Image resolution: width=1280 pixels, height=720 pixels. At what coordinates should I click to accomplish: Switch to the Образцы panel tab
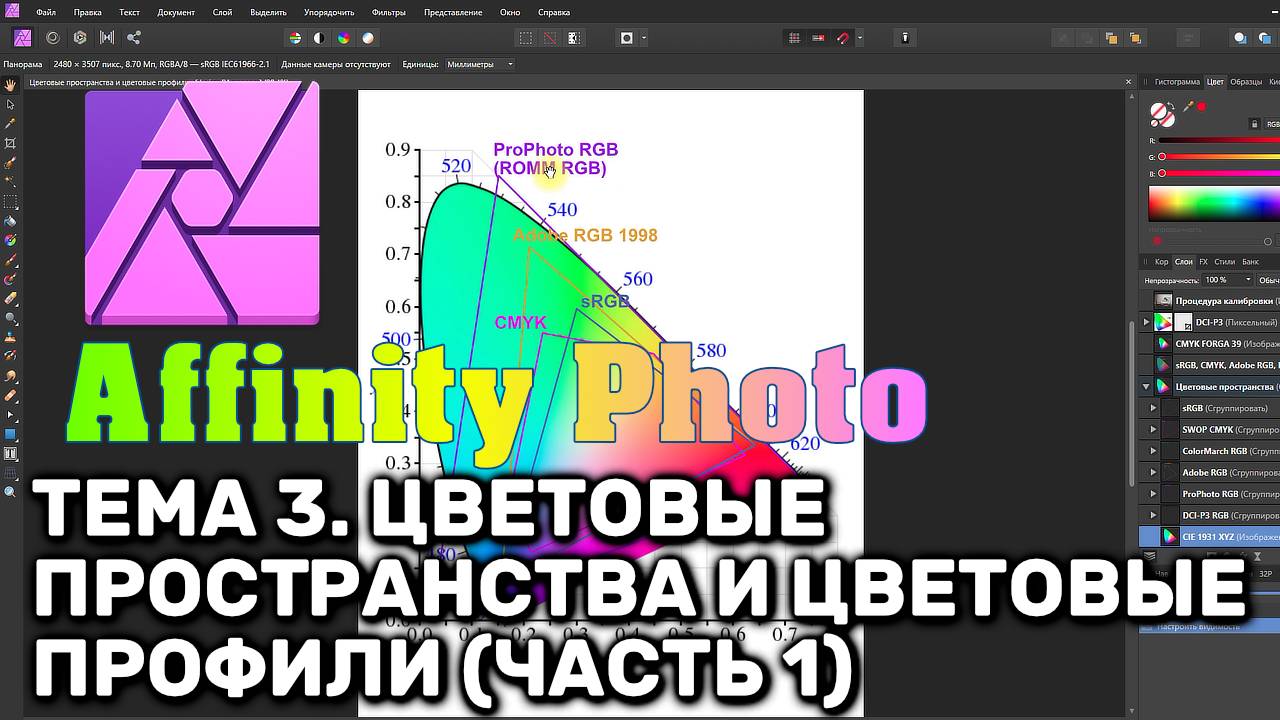pos(1246,82)
